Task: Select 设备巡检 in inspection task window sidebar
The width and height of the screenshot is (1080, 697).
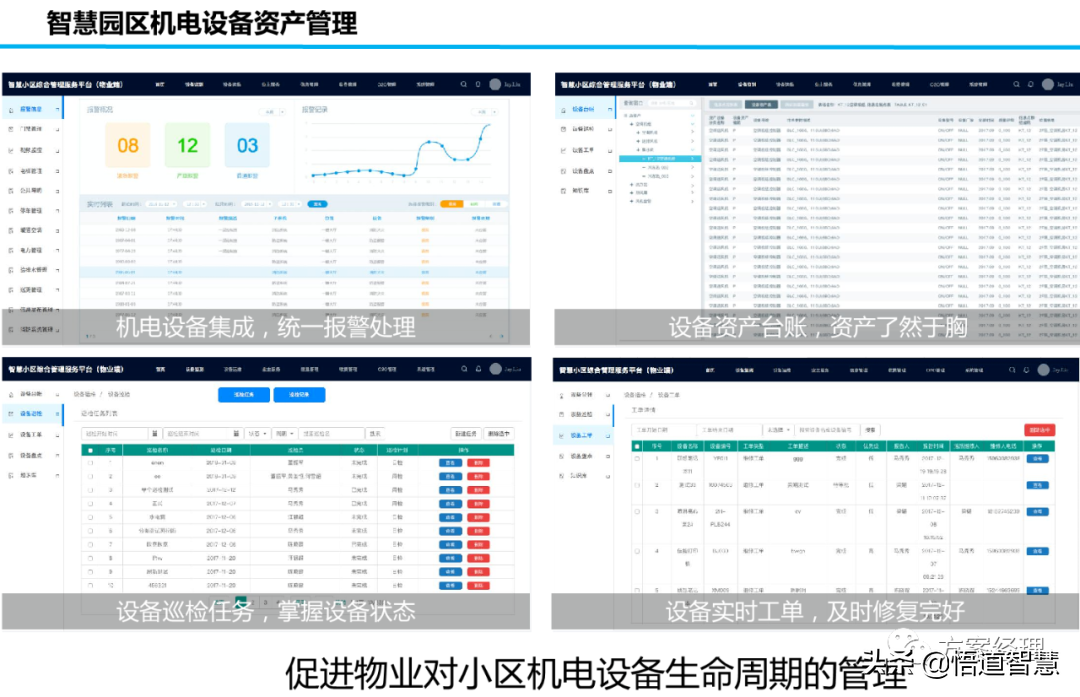Action: point(32,413)
